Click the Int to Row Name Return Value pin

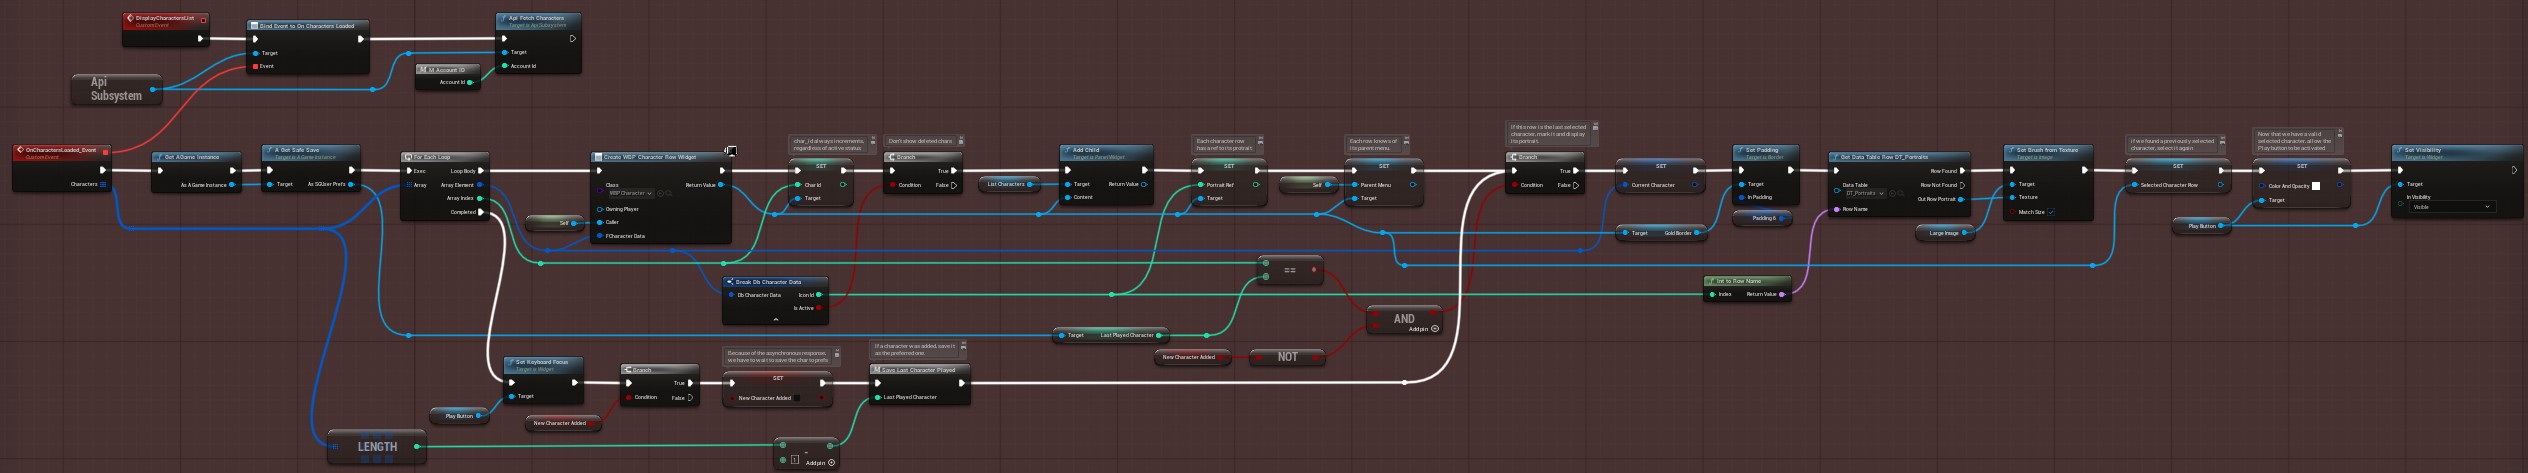coord(1782,294)
